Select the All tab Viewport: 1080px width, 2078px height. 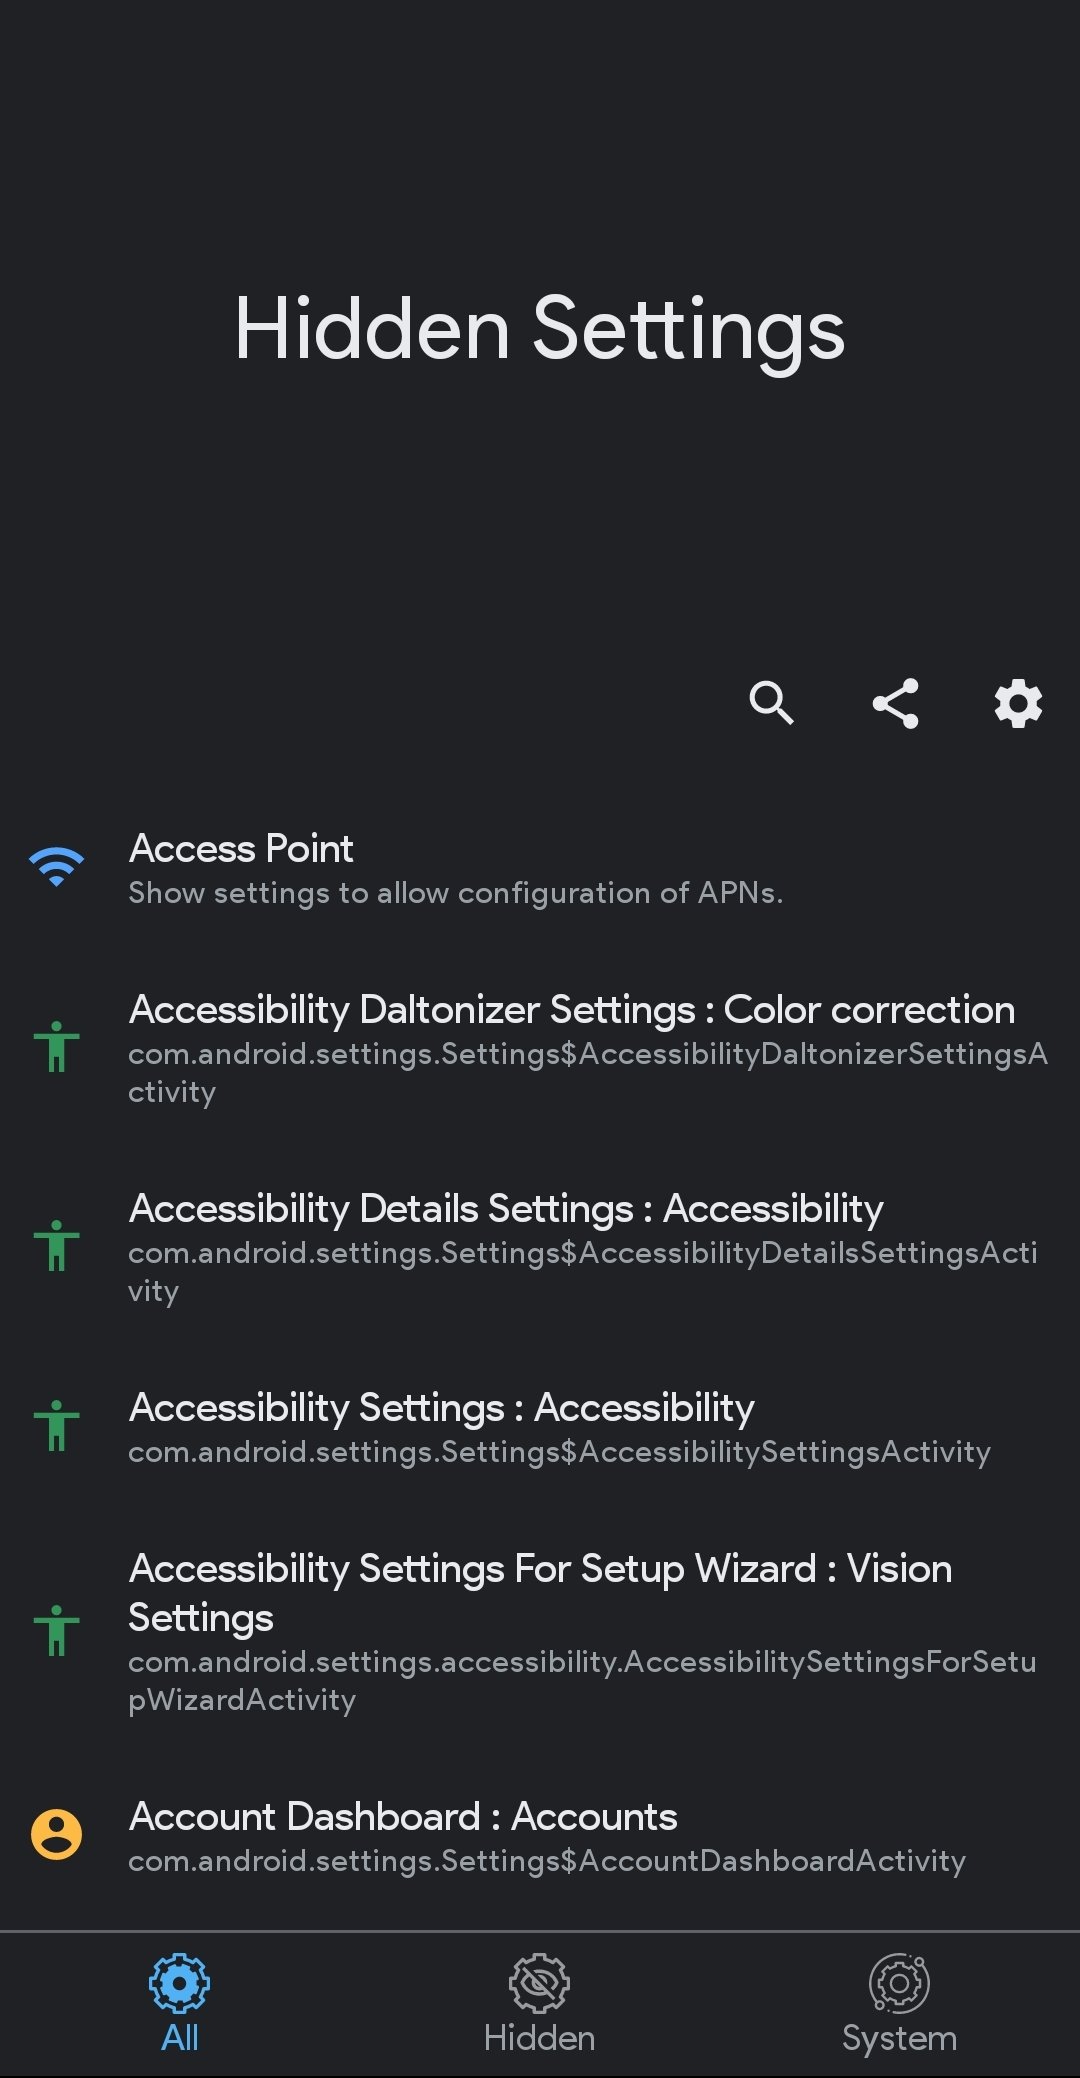click(x=180, y=2004)
